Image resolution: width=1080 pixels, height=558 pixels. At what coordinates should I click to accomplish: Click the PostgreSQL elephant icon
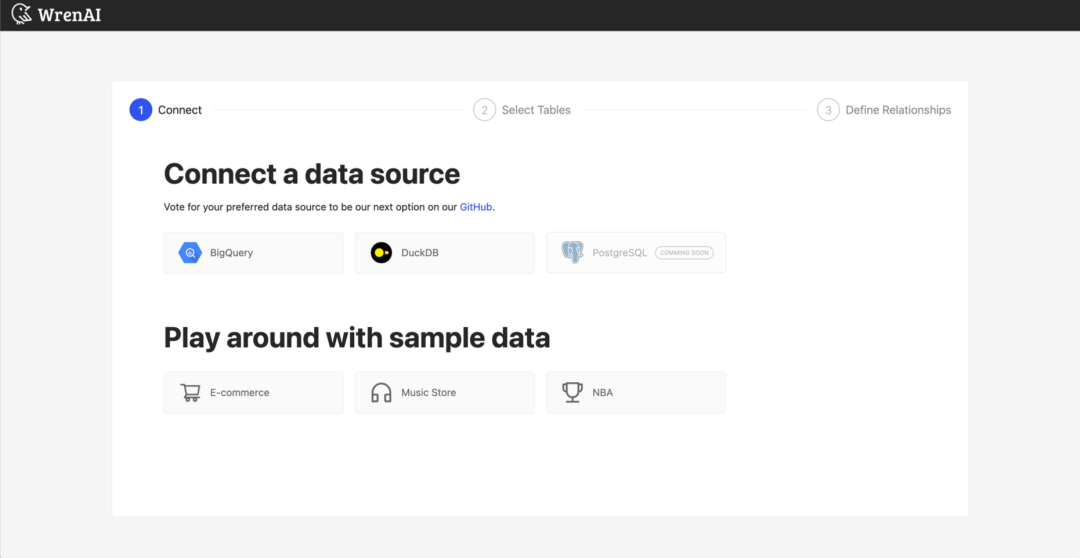(572, 253)
